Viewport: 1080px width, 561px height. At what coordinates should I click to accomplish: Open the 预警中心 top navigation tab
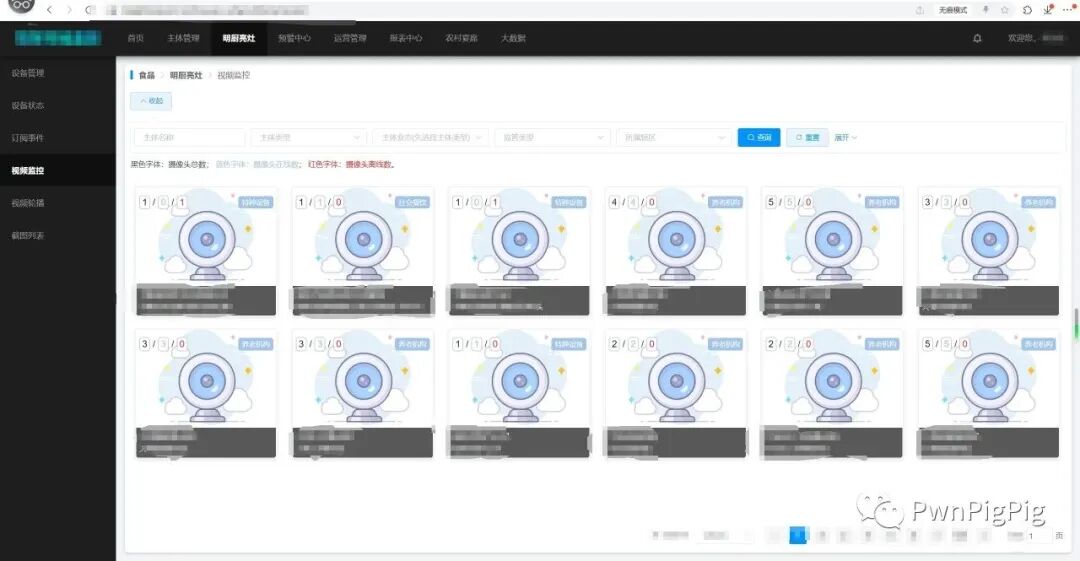(294, 38)
